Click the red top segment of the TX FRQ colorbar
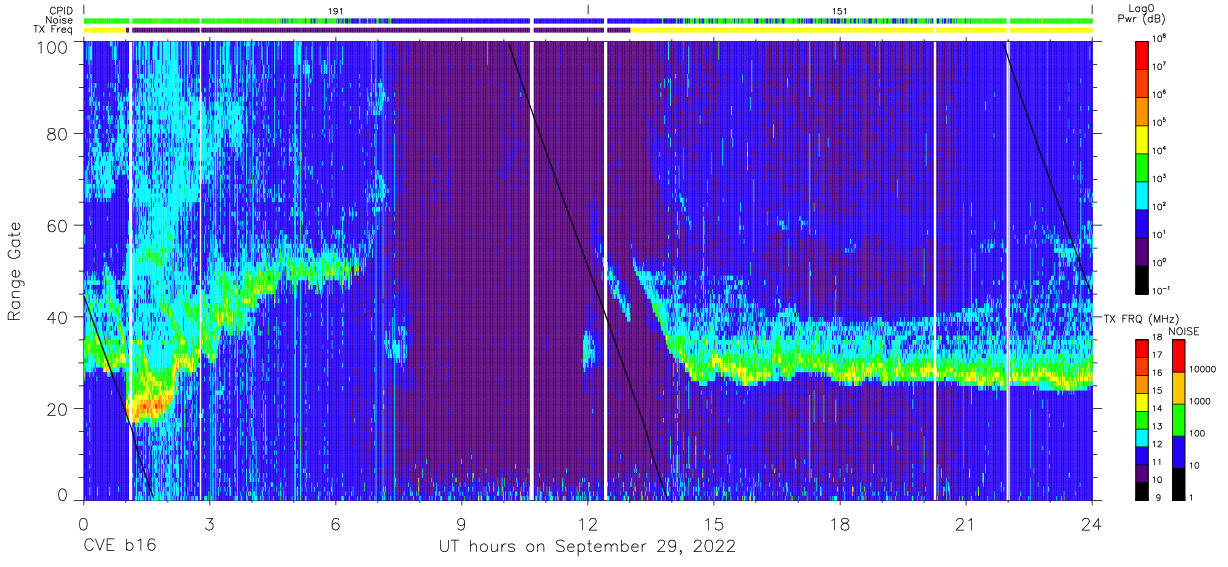Viewport: 1228px width, 567px height. click(x=1143, y=349)
